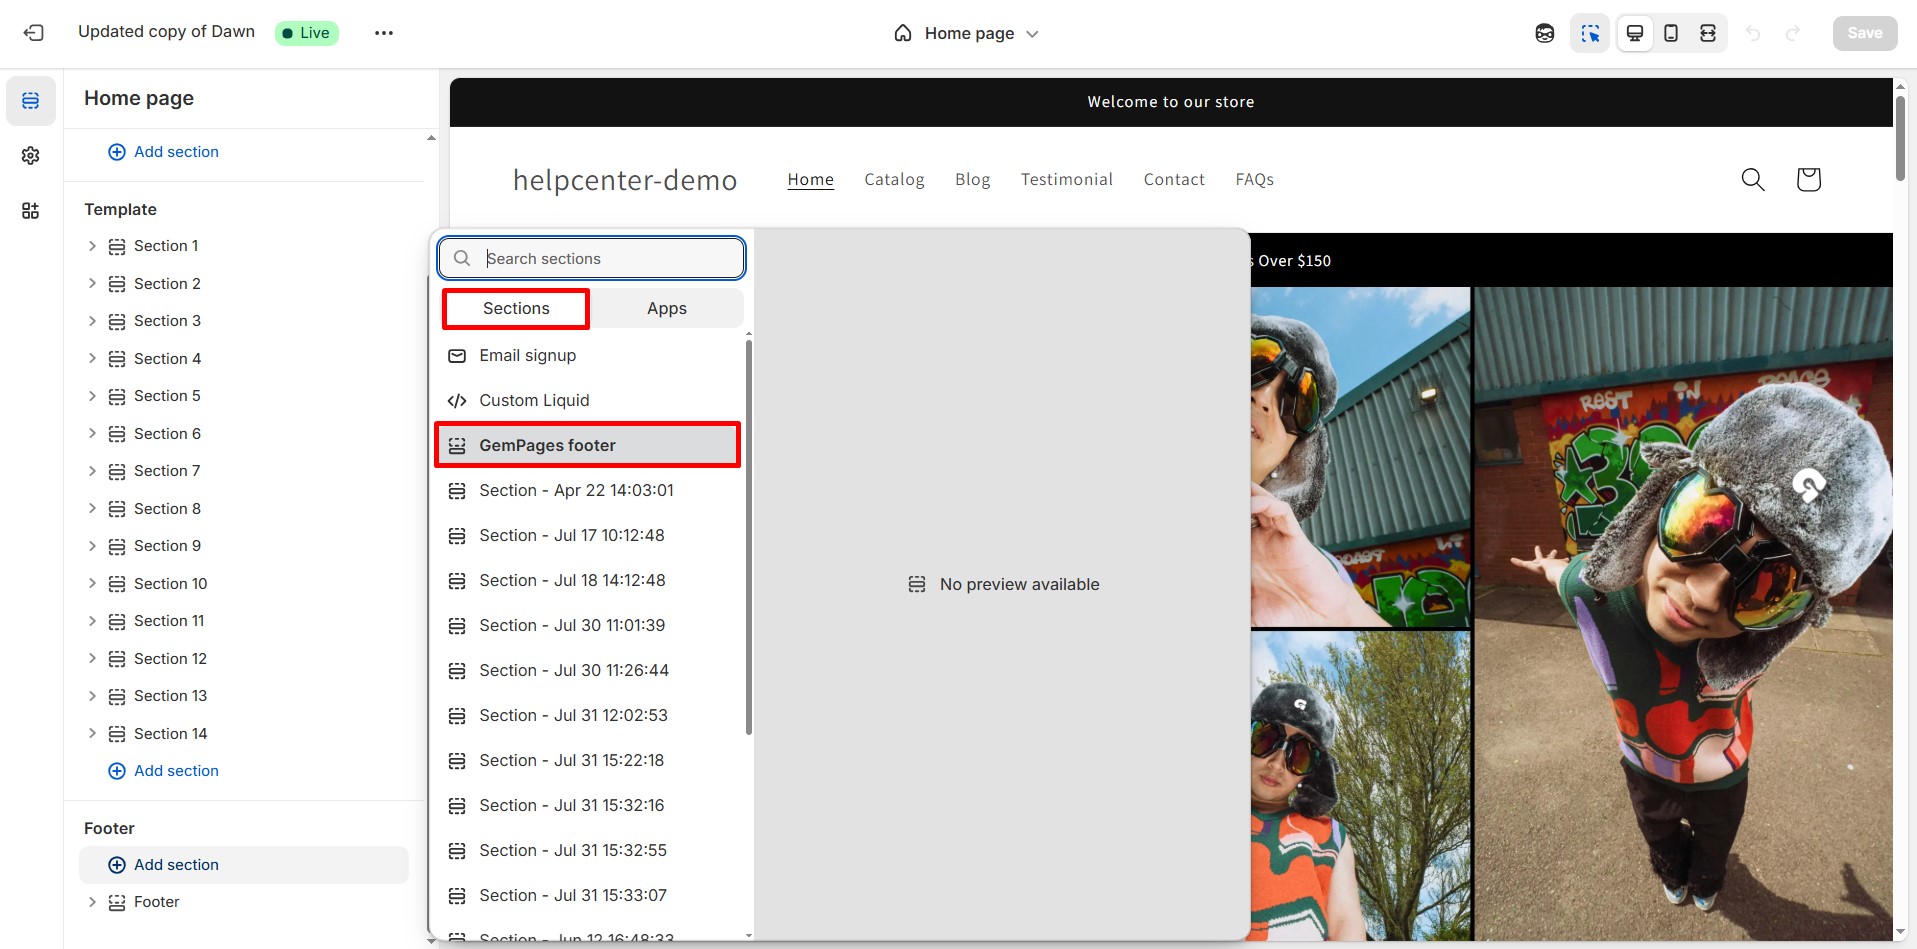Select GemPages footer from the section list
Screen dimensions: 1917x949
point(586,444)
